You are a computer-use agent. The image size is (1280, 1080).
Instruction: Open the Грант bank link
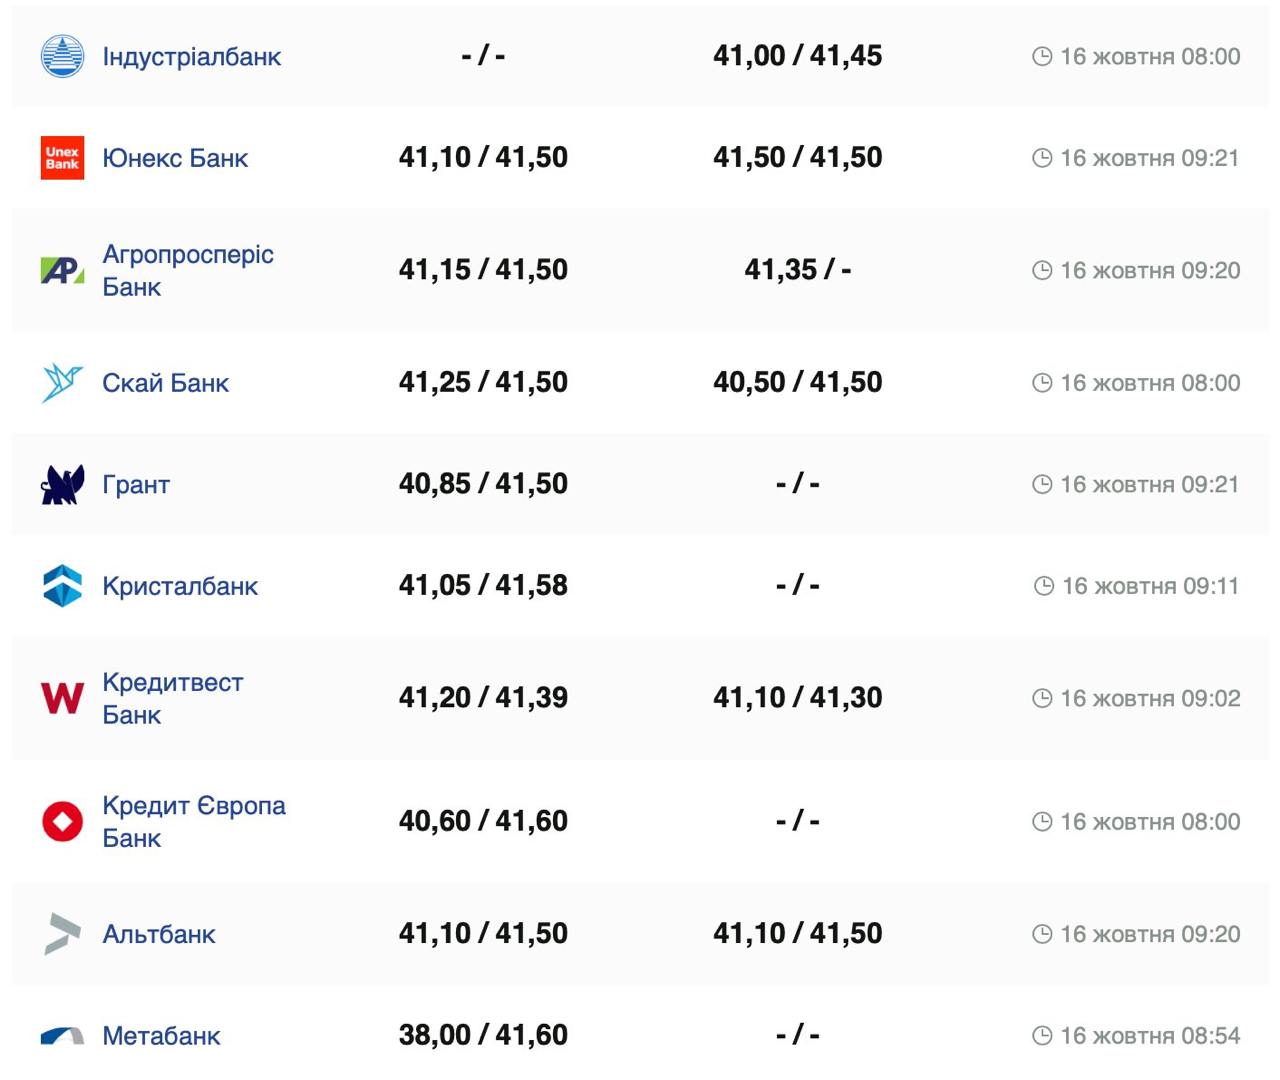136,485
